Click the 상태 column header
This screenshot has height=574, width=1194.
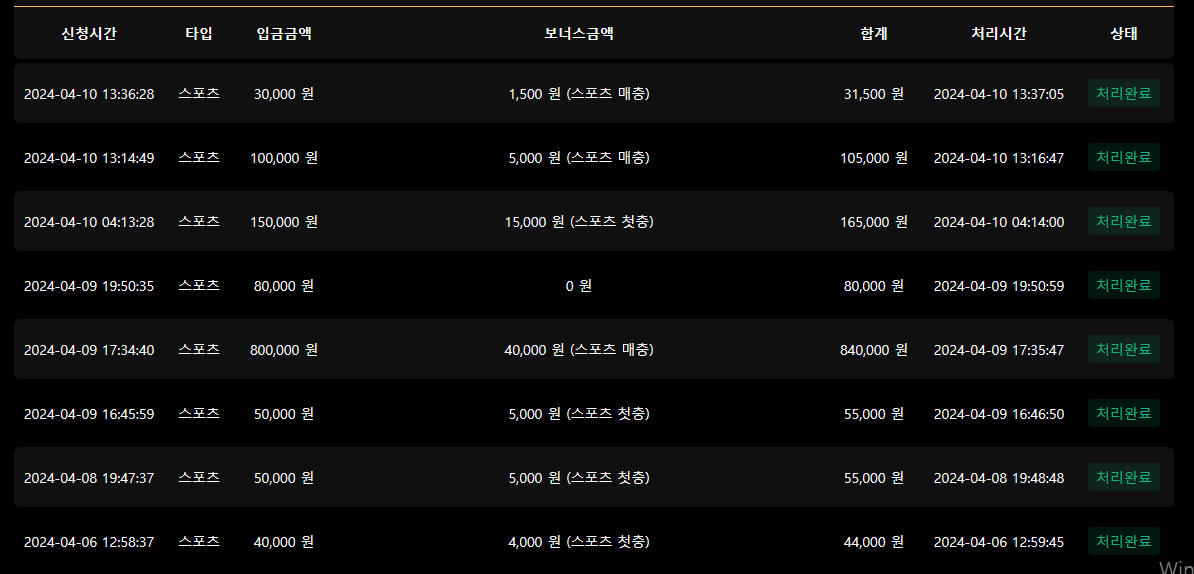[1124, 33]
